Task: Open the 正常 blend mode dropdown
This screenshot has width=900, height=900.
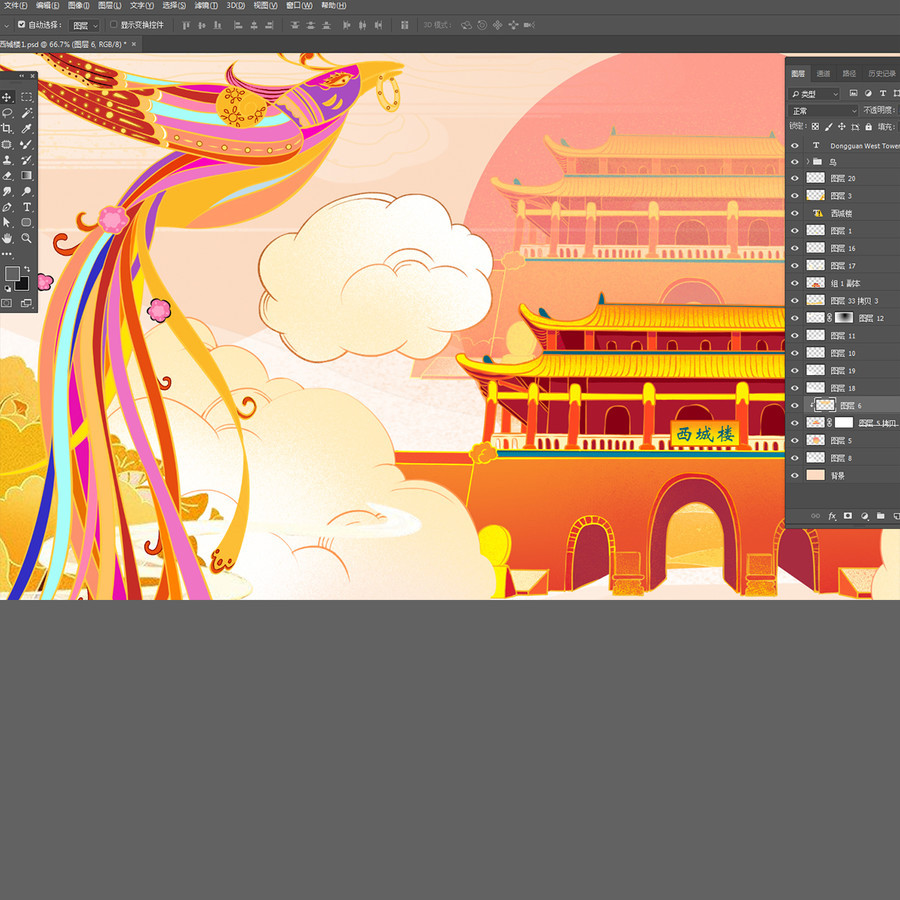Action: [824, 111]
